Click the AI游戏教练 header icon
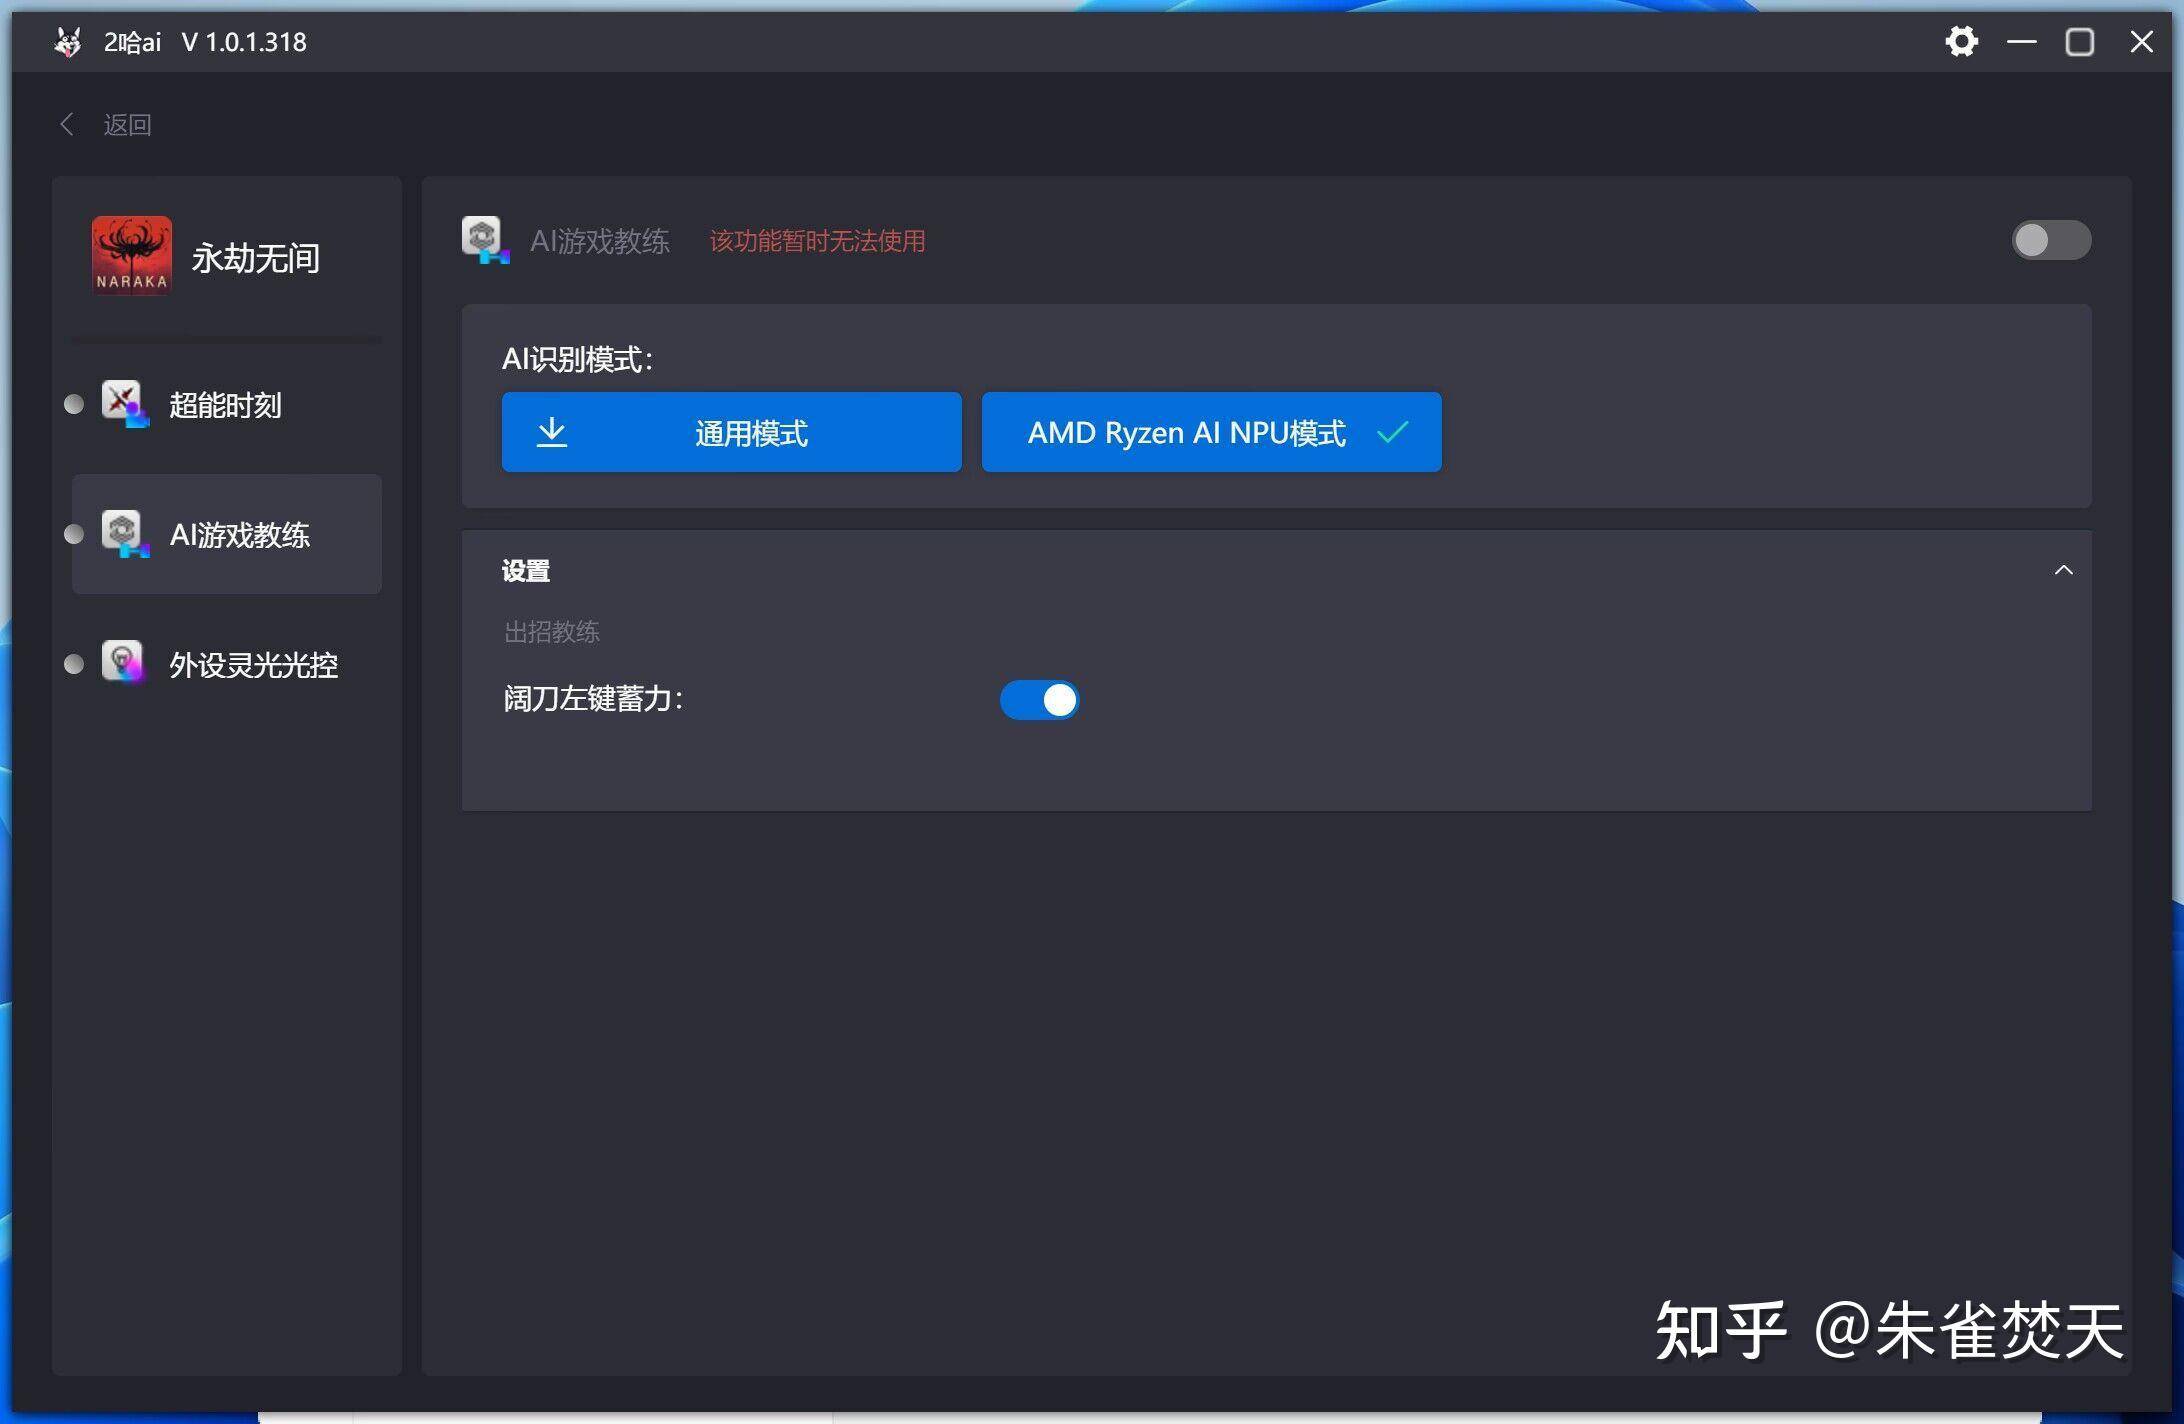2184x1424 pixels. point(485,241)
